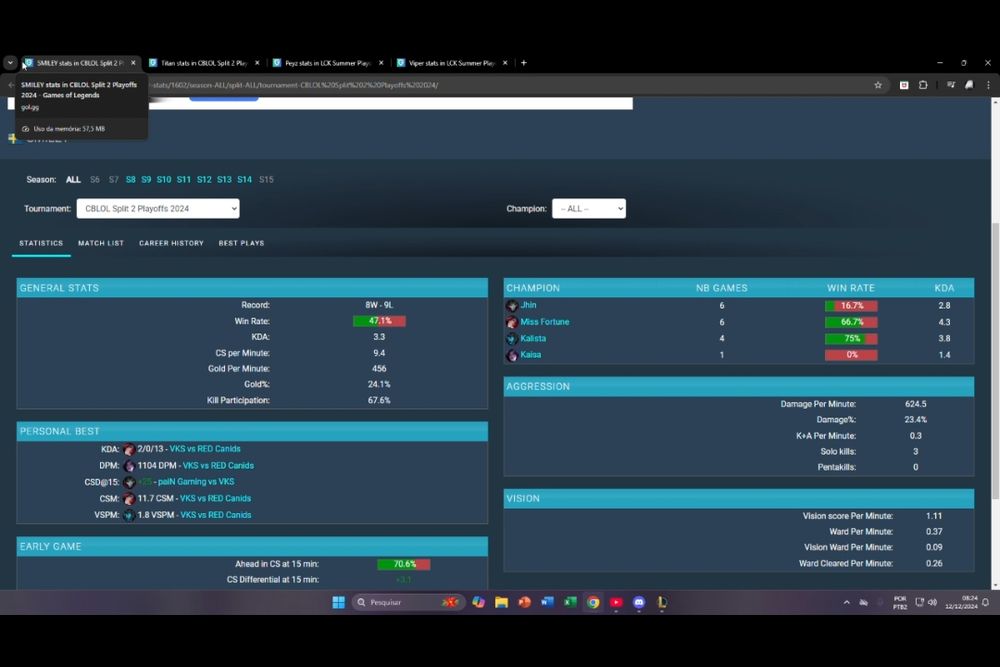Open Word from the taskbar
Screen dimensions: 1000x667
(547, 603)
